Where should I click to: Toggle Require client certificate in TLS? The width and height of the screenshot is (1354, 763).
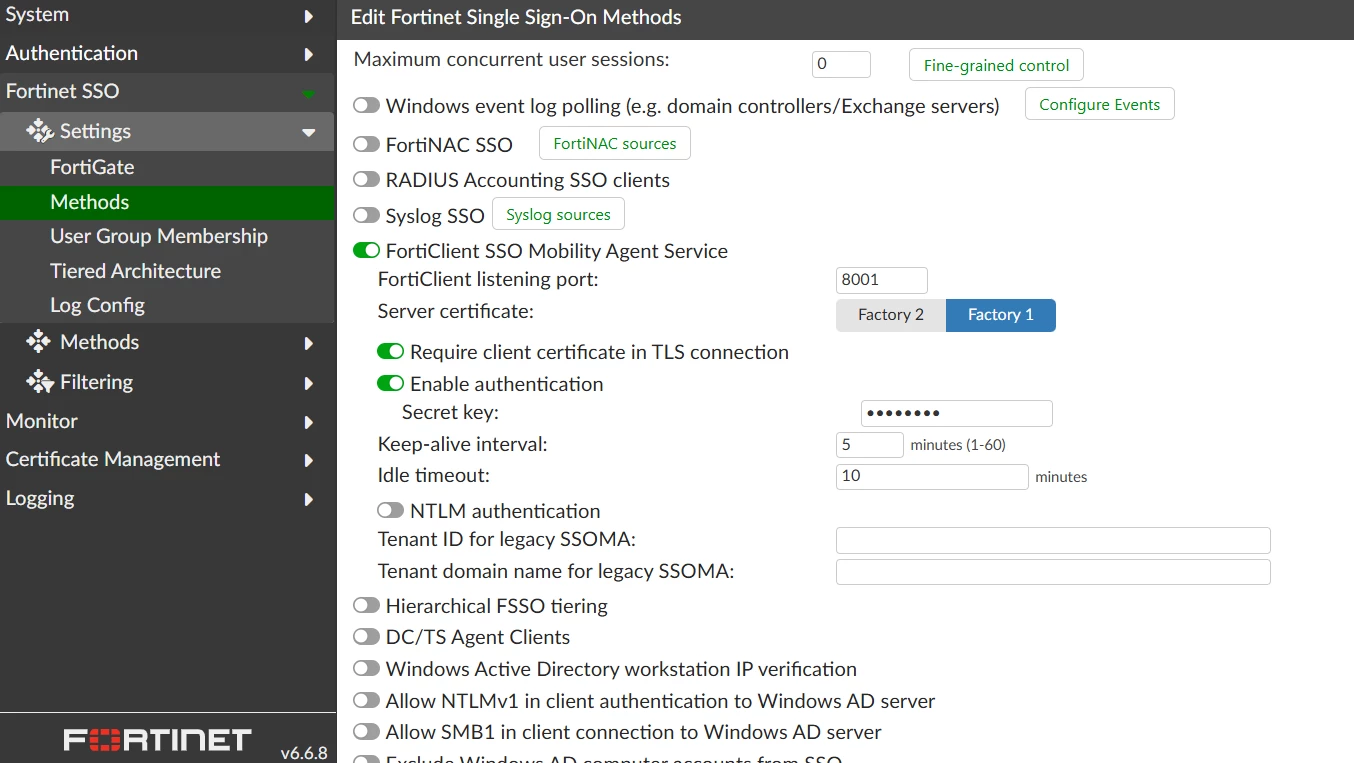(x=390, y=352)
